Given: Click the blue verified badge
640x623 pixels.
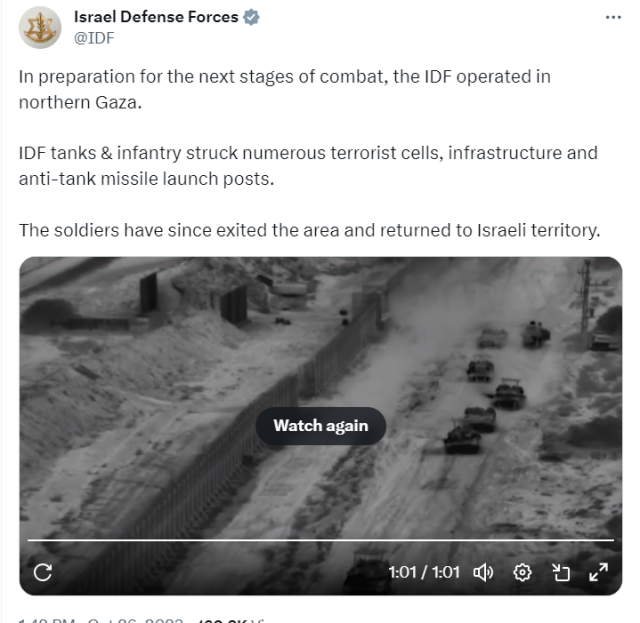Looking at the screenshot, I should (x=251, y=17).
